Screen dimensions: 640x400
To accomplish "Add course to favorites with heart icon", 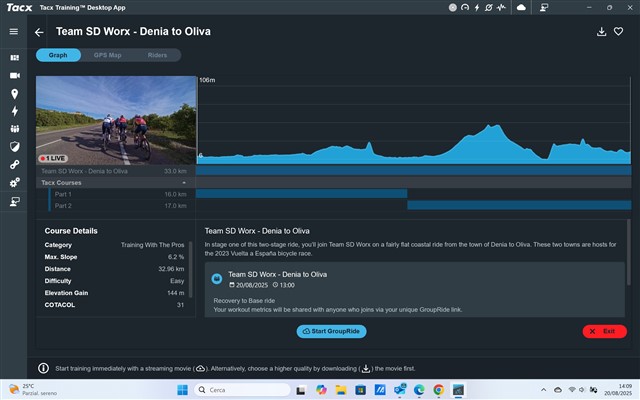I will click(618, 31).
